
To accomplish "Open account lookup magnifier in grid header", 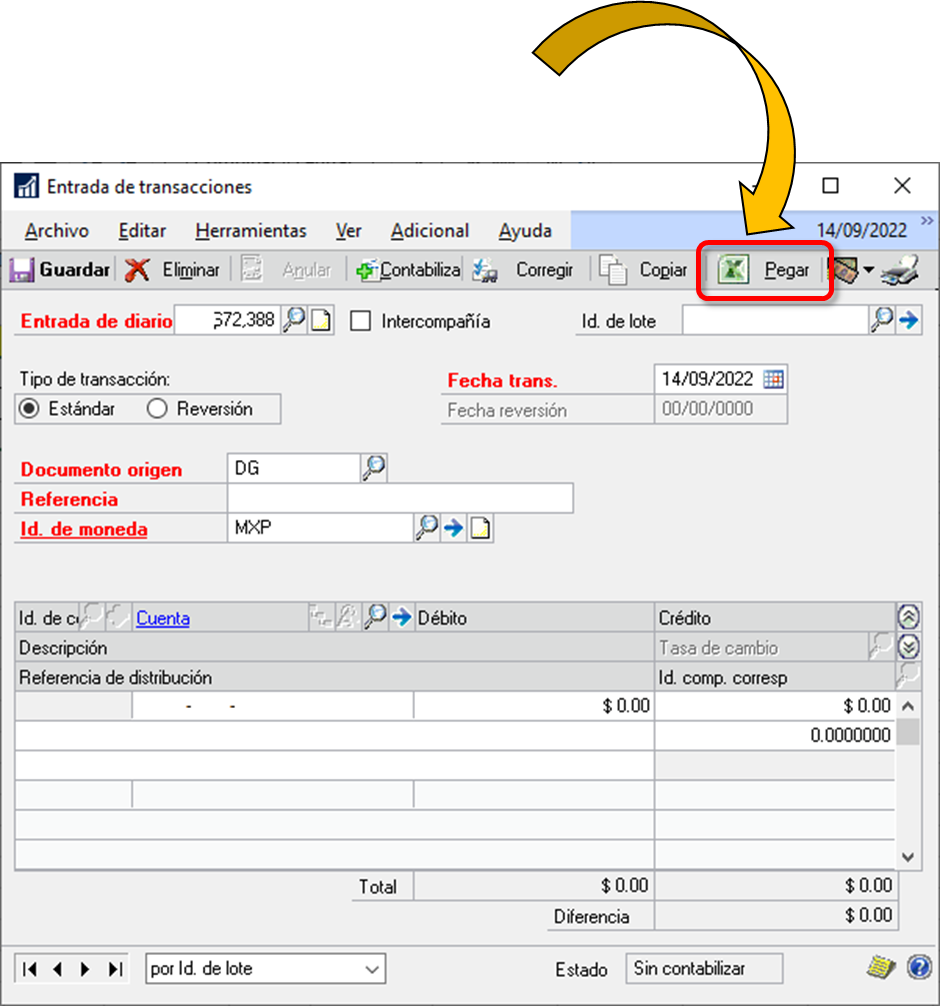I will coord(375,617).
